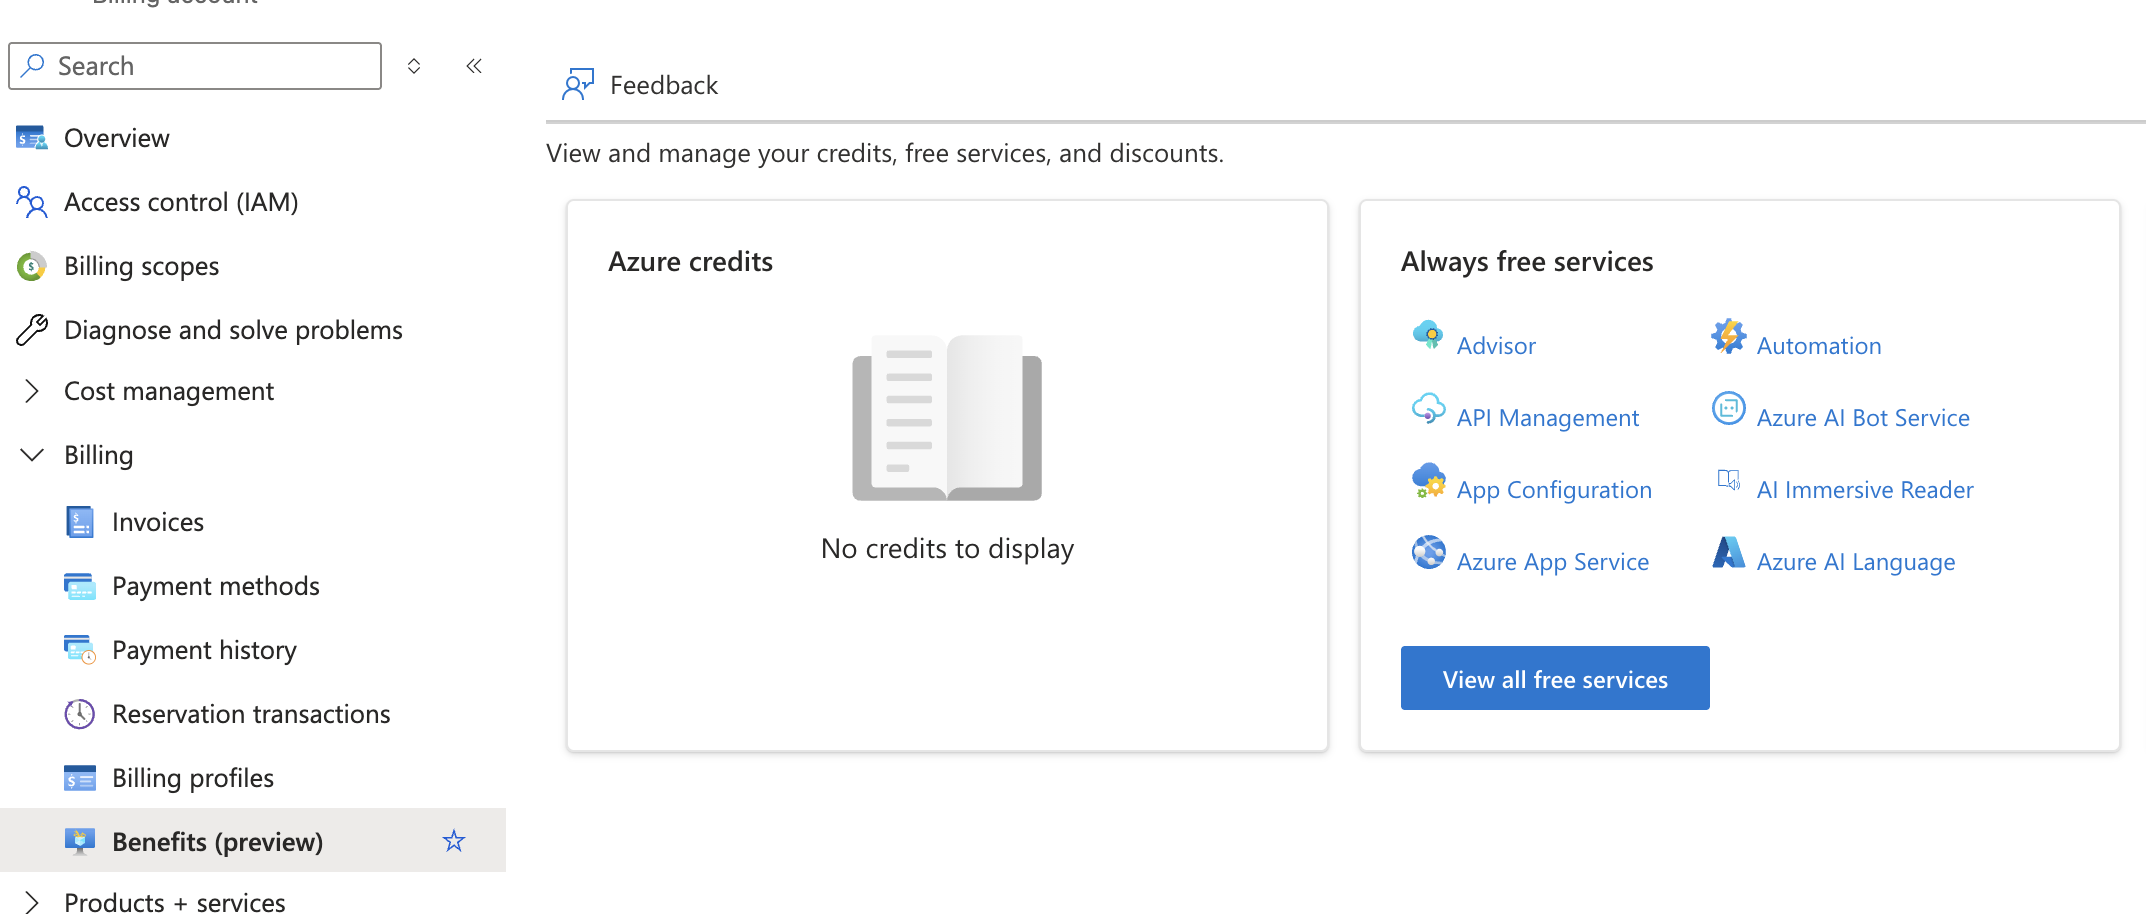Viewport: 2146px width, 914px height.
Task: Toggle expand/collapse all menu groups
Action: pos(414,66)
